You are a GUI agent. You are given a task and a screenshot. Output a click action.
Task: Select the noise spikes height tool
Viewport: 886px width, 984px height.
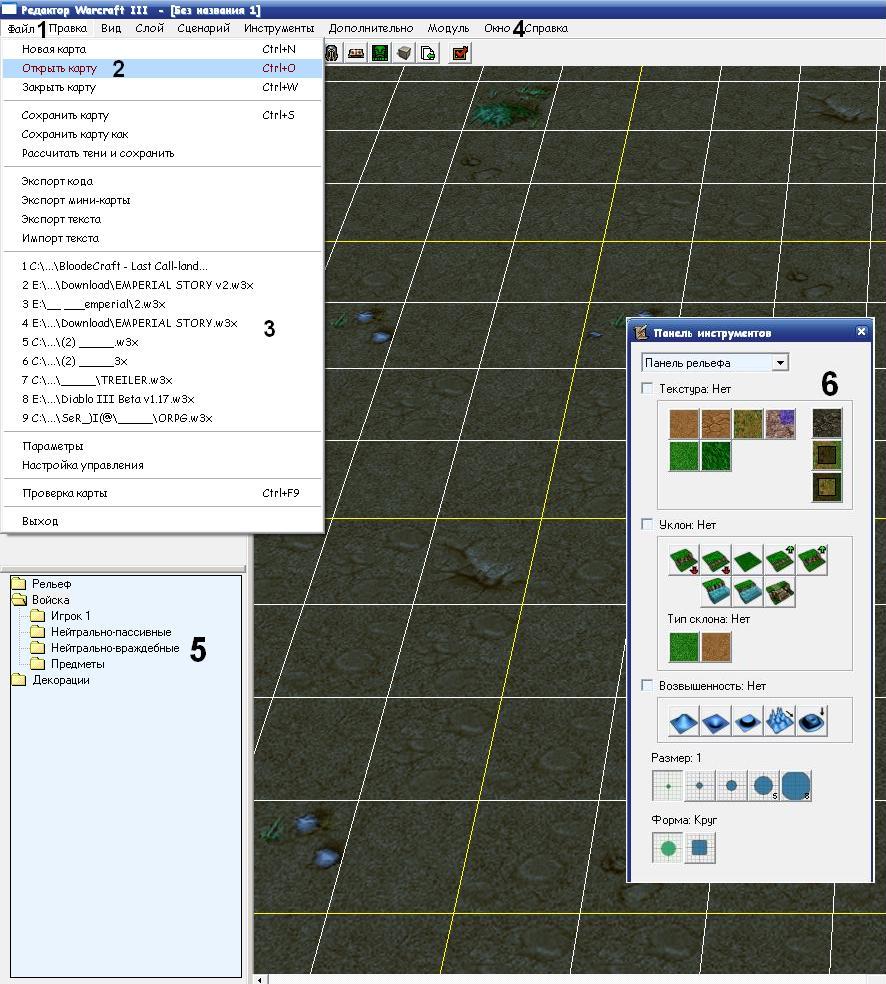780,721
